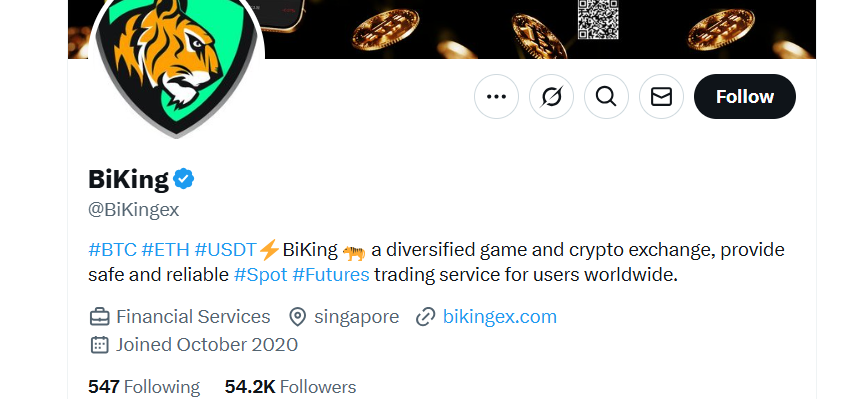Open the tiger shield profile picture
Image resolution: width=851 pixels, height=399 pixels.
(x=176, y=65)
